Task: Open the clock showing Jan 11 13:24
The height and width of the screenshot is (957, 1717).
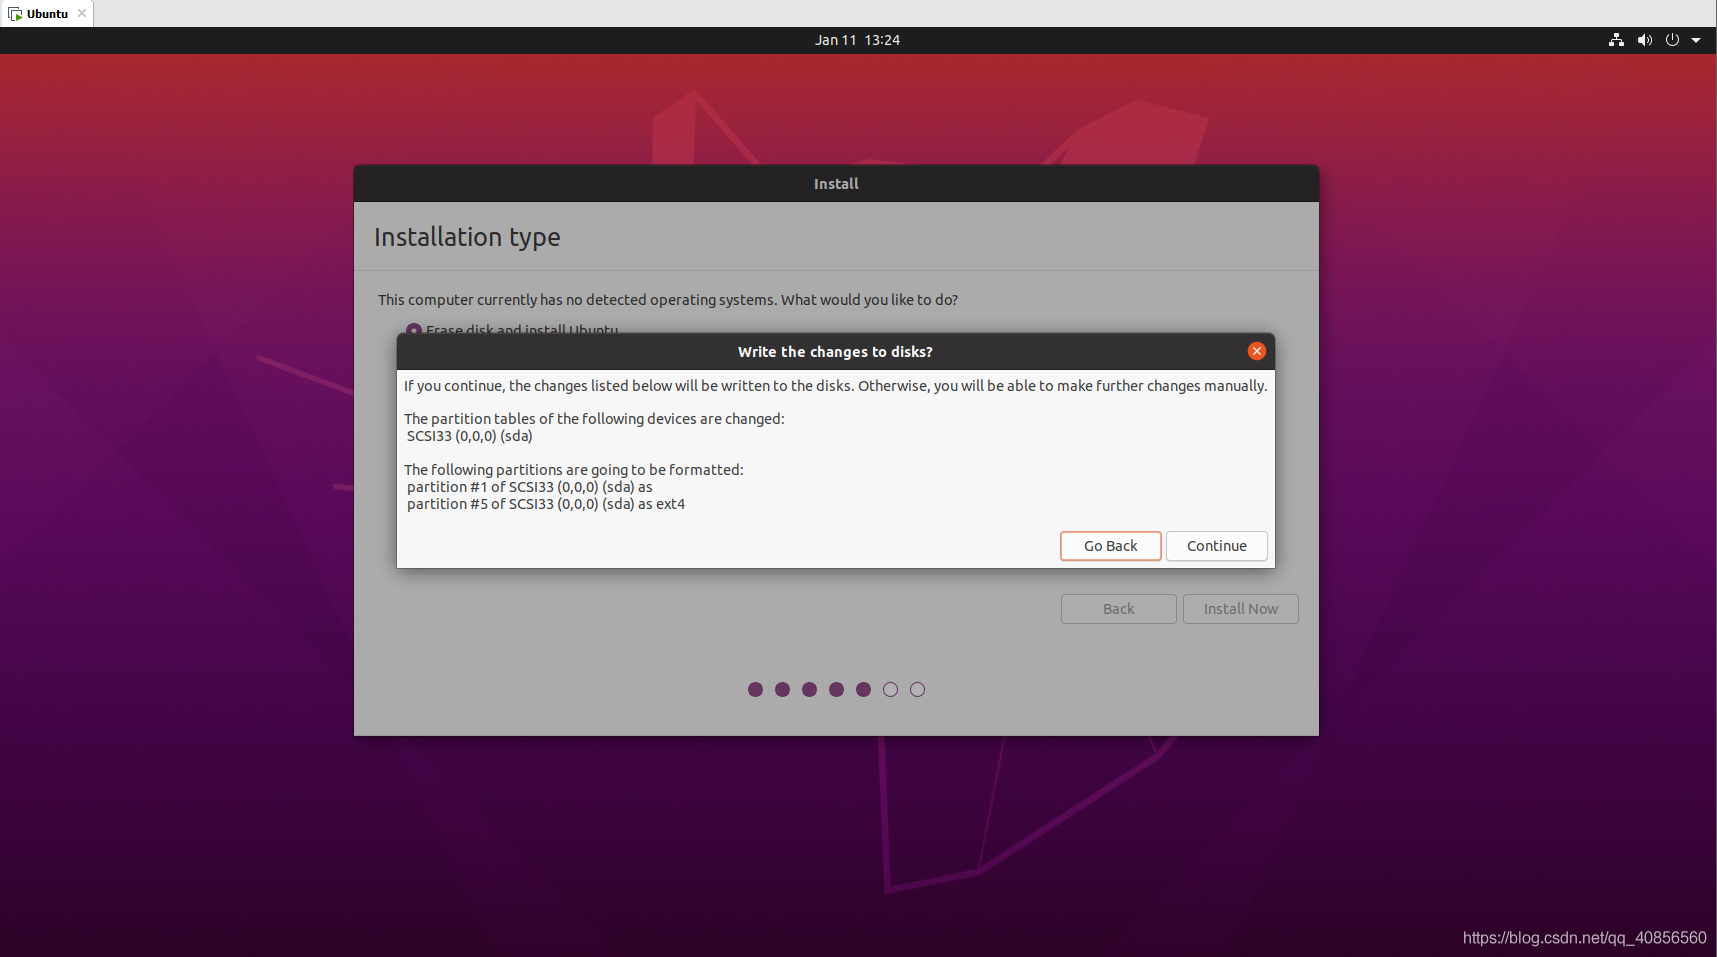Action: pyautogui.click(x=857, y=40)
